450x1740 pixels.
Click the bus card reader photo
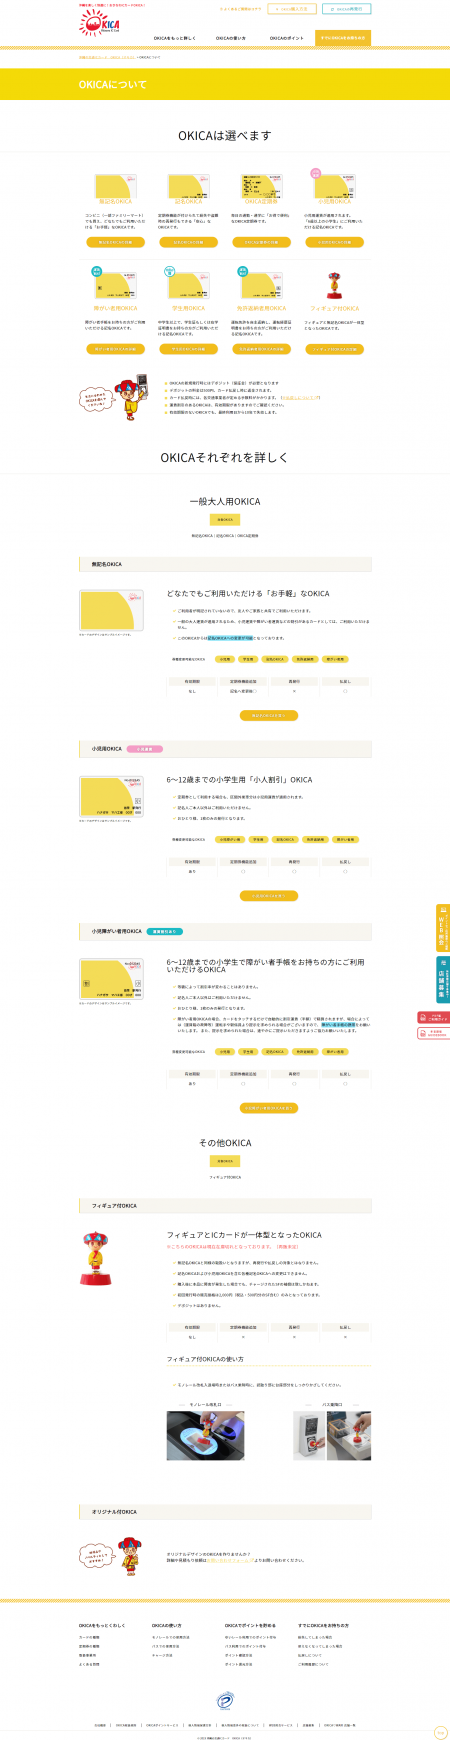pyautogui.click(x=332, y=1435)
